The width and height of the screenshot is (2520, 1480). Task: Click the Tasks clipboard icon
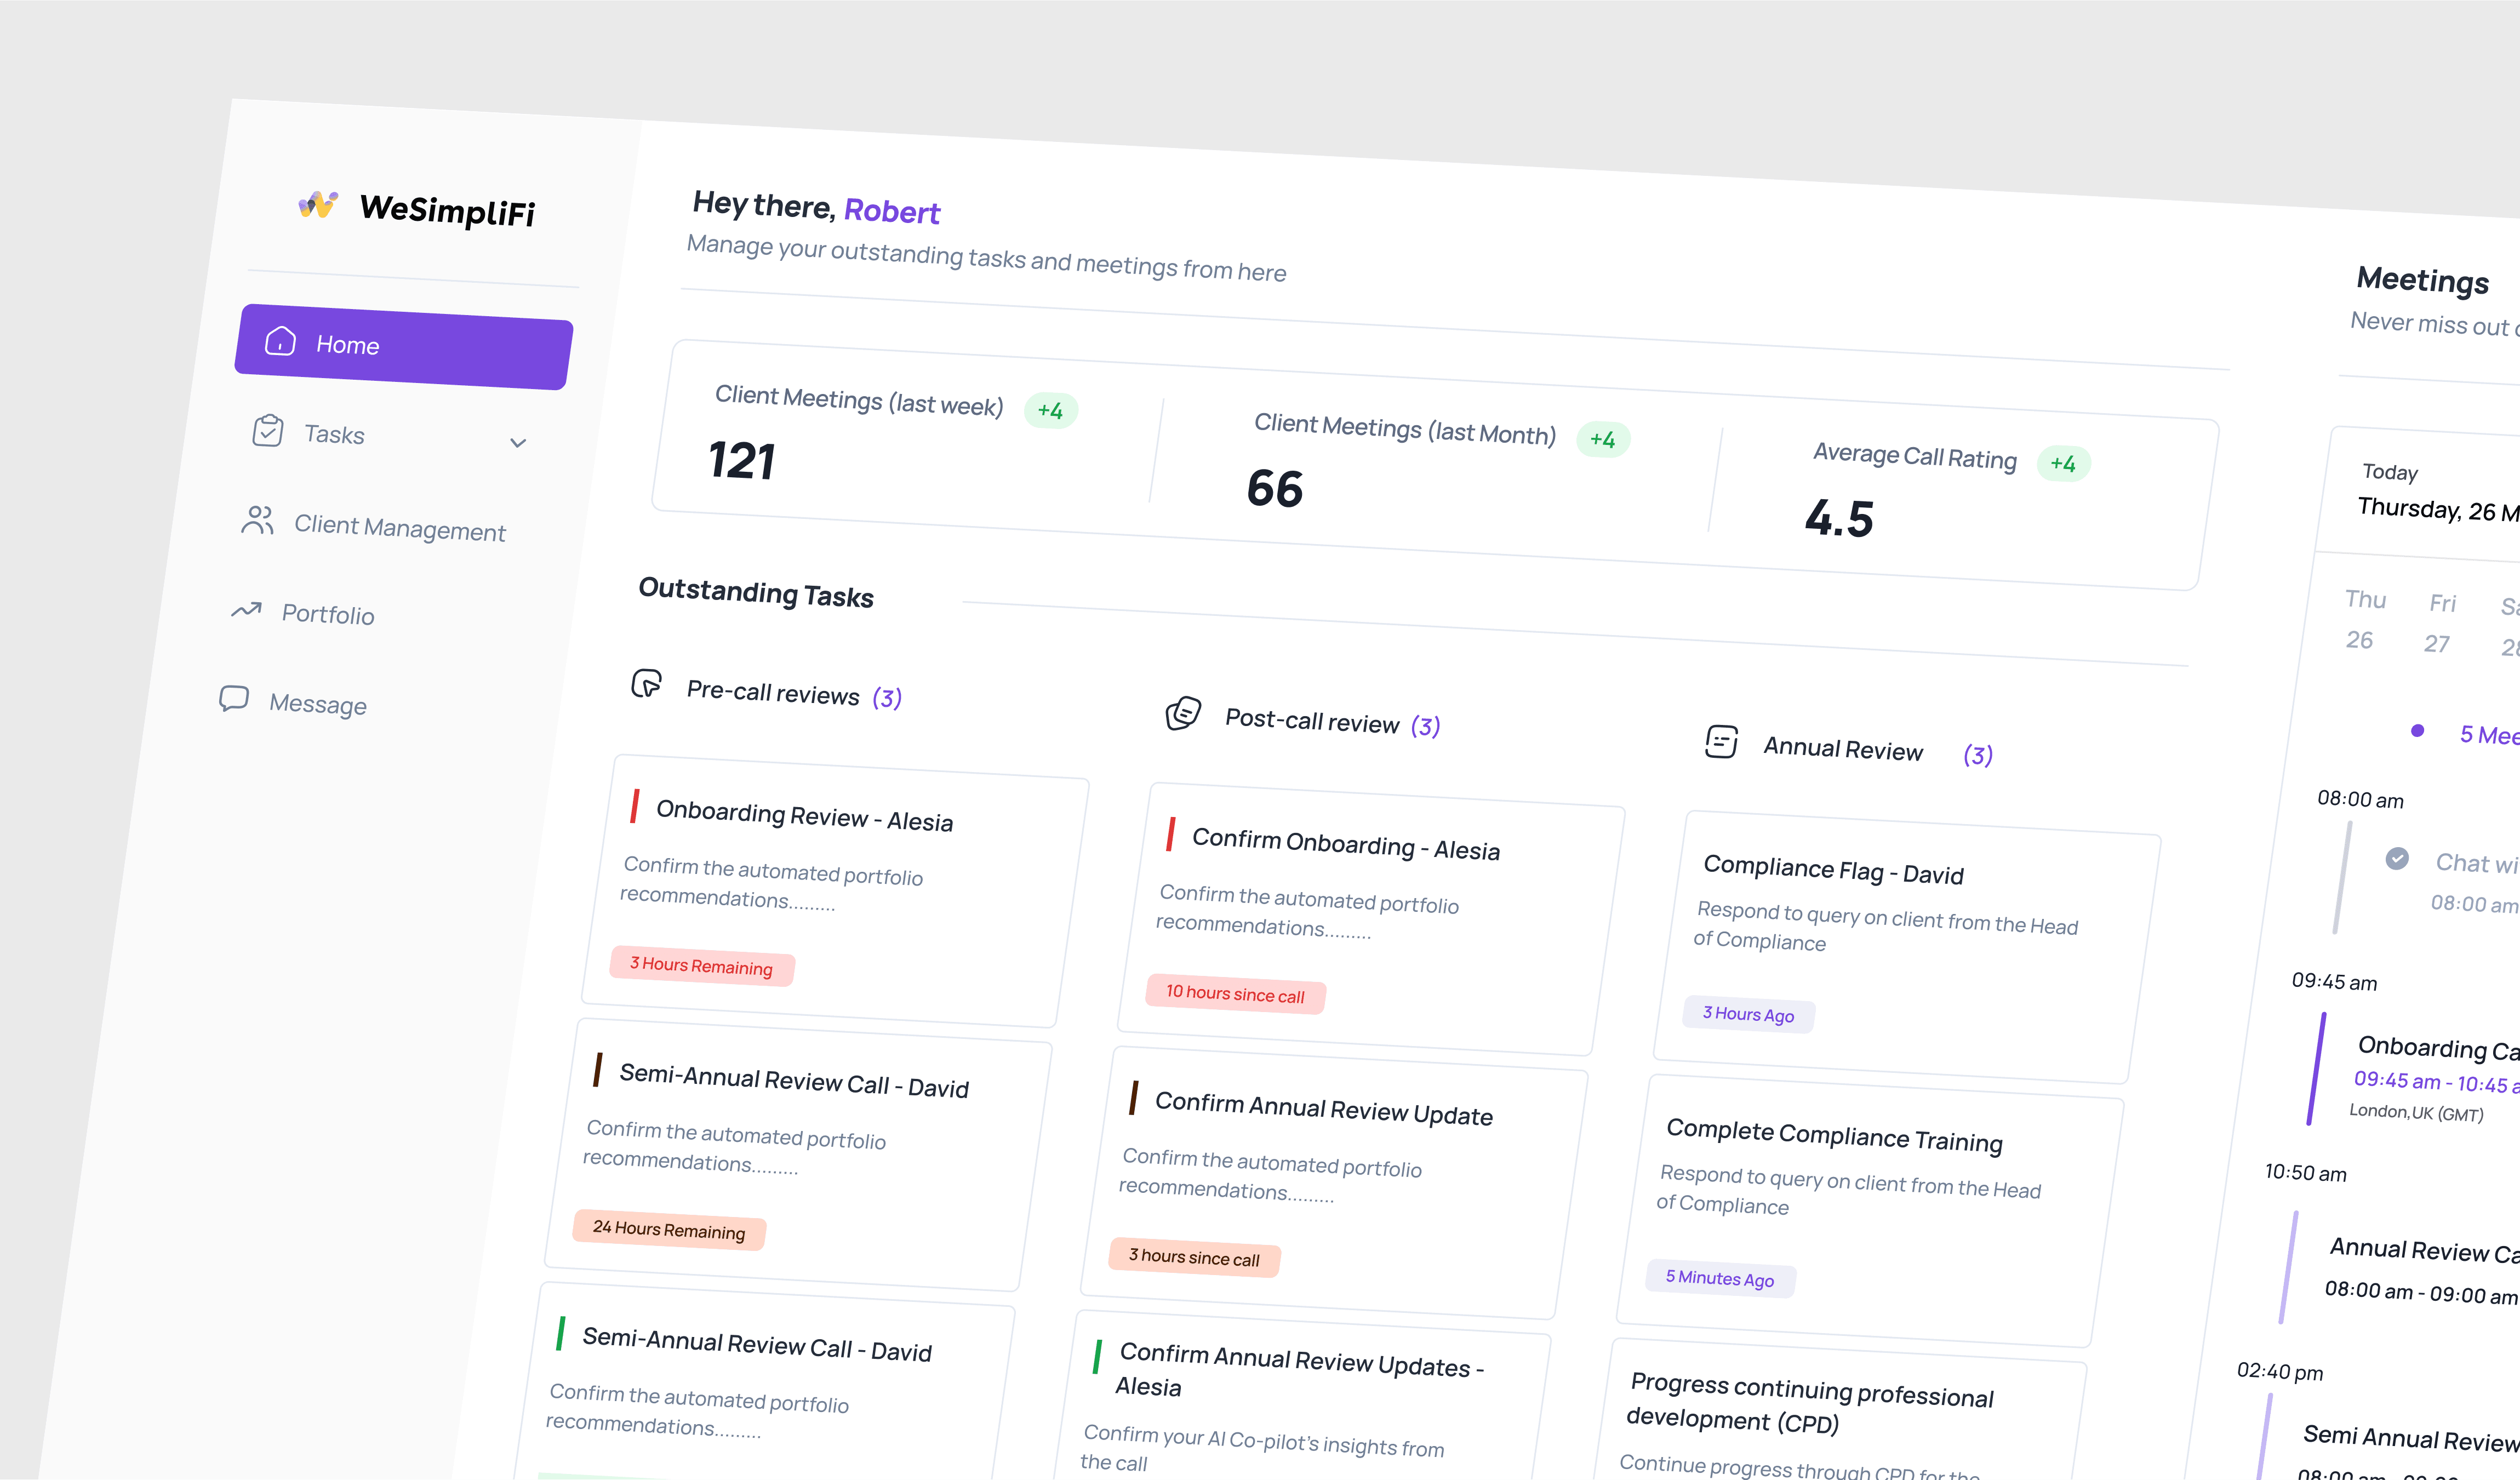point(268,431)
